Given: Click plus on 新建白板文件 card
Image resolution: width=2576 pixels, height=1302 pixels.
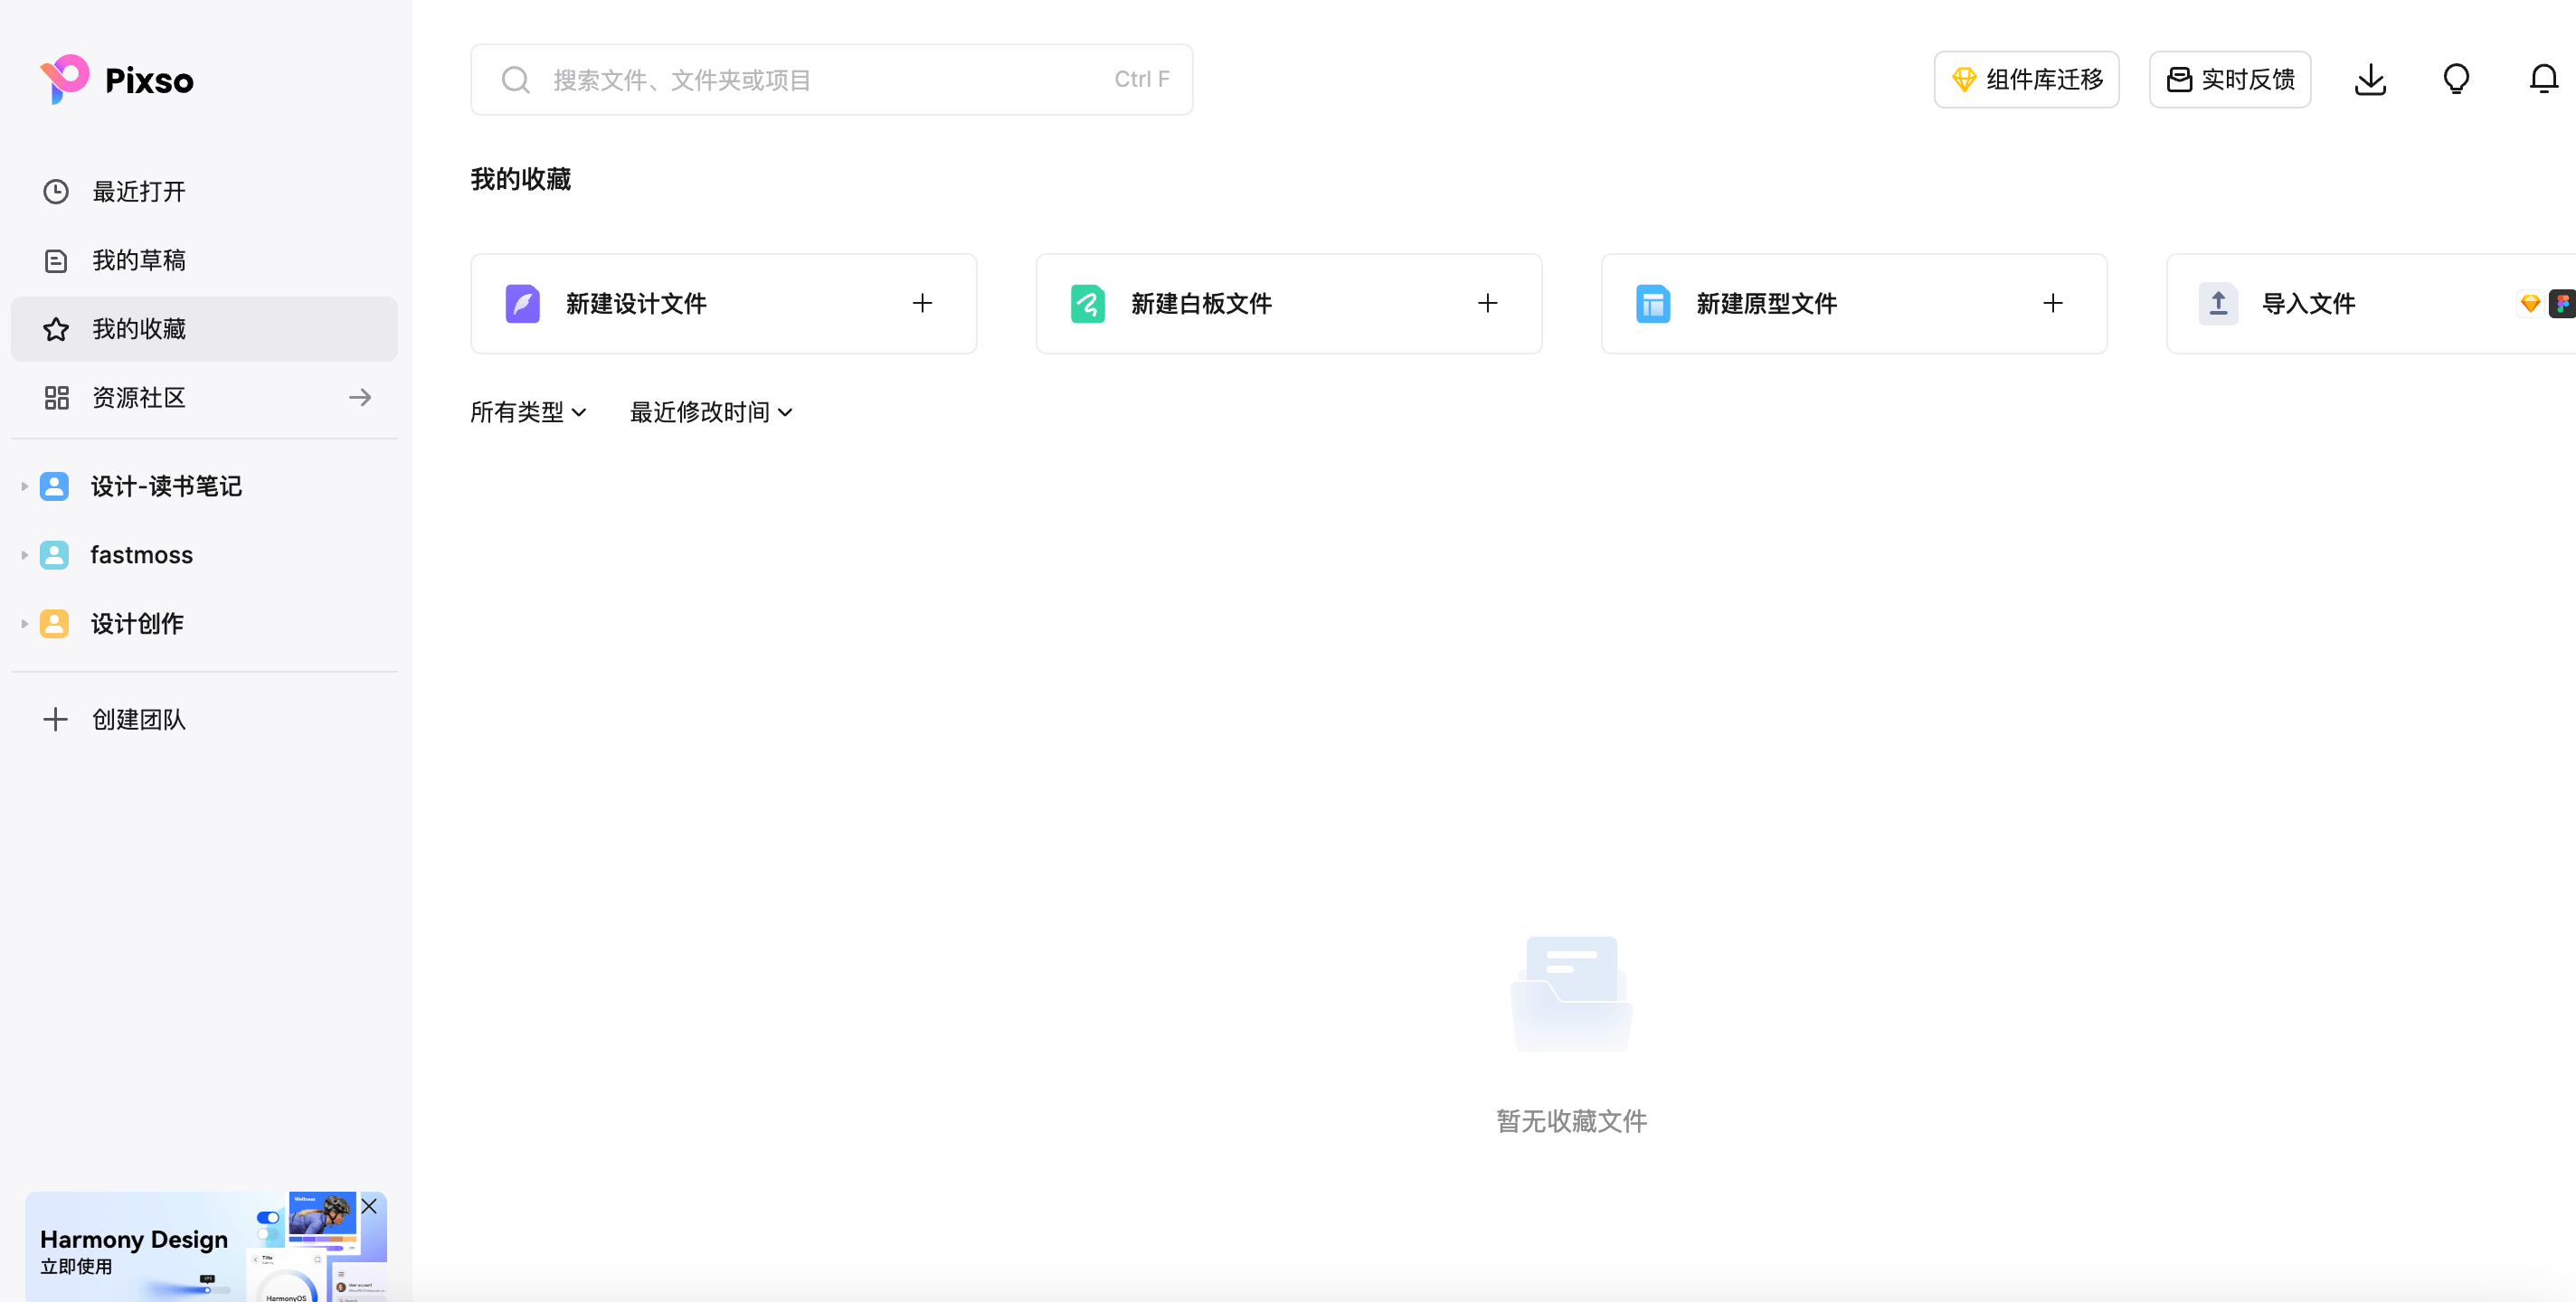Looking at the screenshot, I should (1487, 303).
